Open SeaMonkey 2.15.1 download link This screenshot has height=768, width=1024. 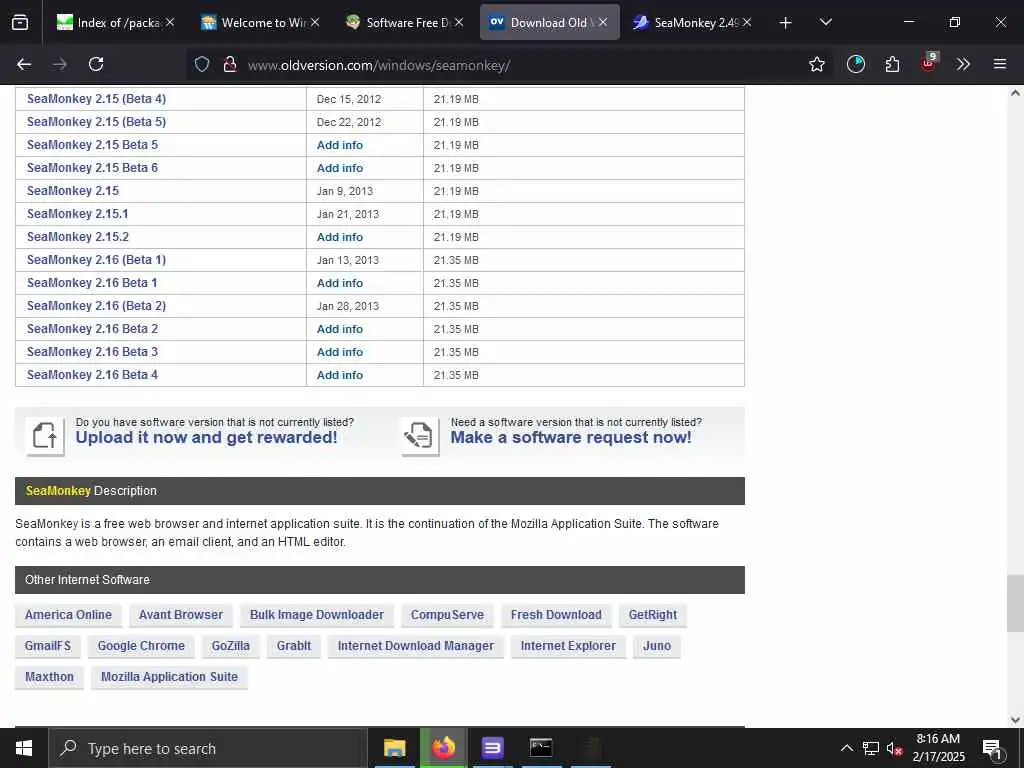[78, 214]
